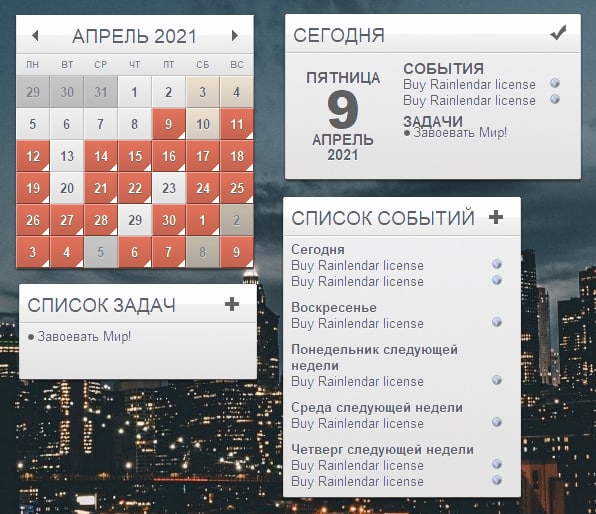Open event under Понедельник следующей недели

pyautogui.click(x=357, y=381)
